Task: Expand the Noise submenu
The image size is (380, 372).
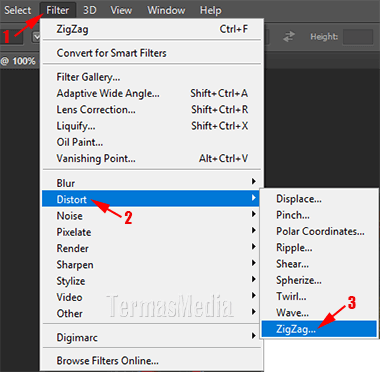Action: (x=151, y=216)
